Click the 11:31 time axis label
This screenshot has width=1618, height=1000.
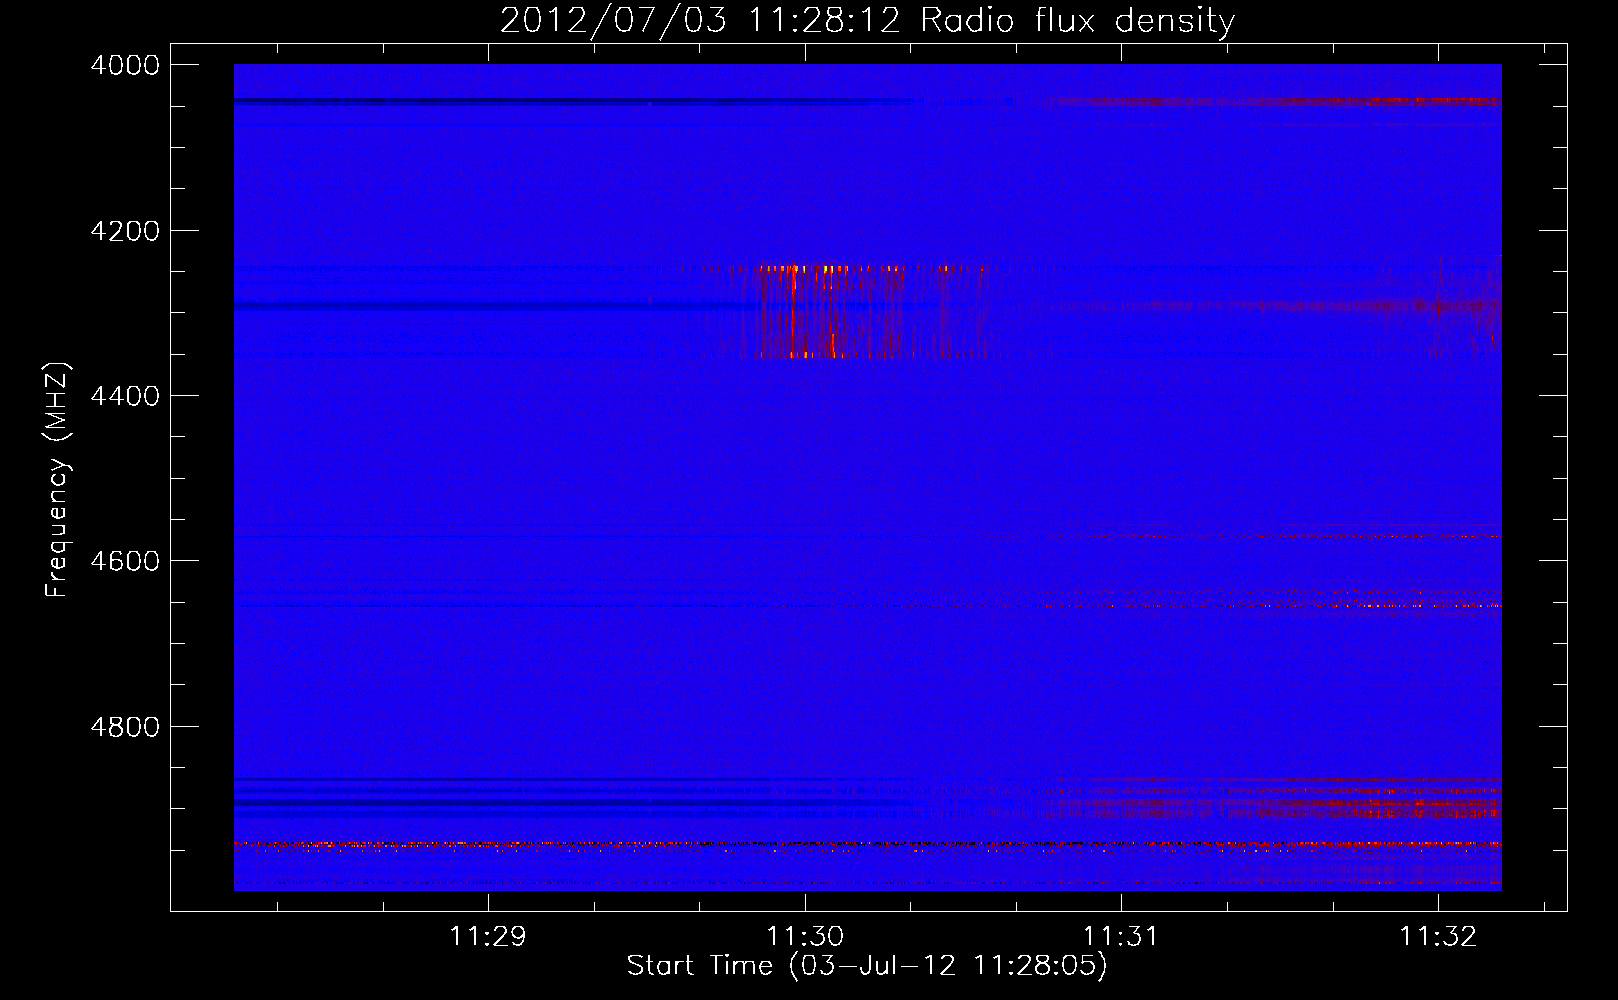click(1121, 936)
